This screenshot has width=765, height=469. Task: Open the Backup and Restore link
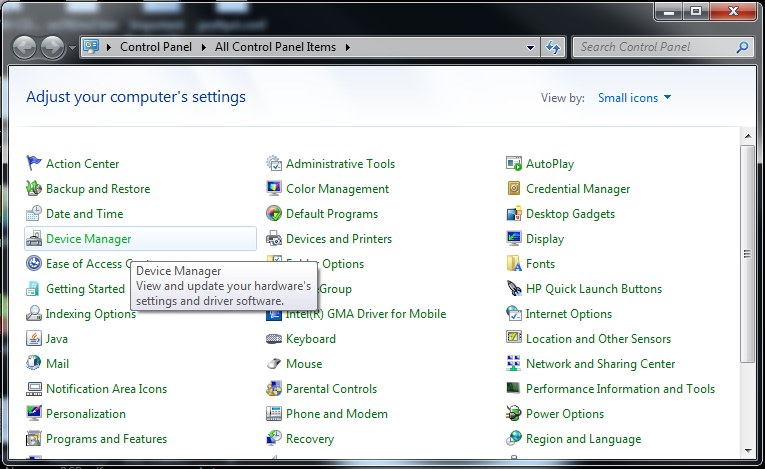98,189
